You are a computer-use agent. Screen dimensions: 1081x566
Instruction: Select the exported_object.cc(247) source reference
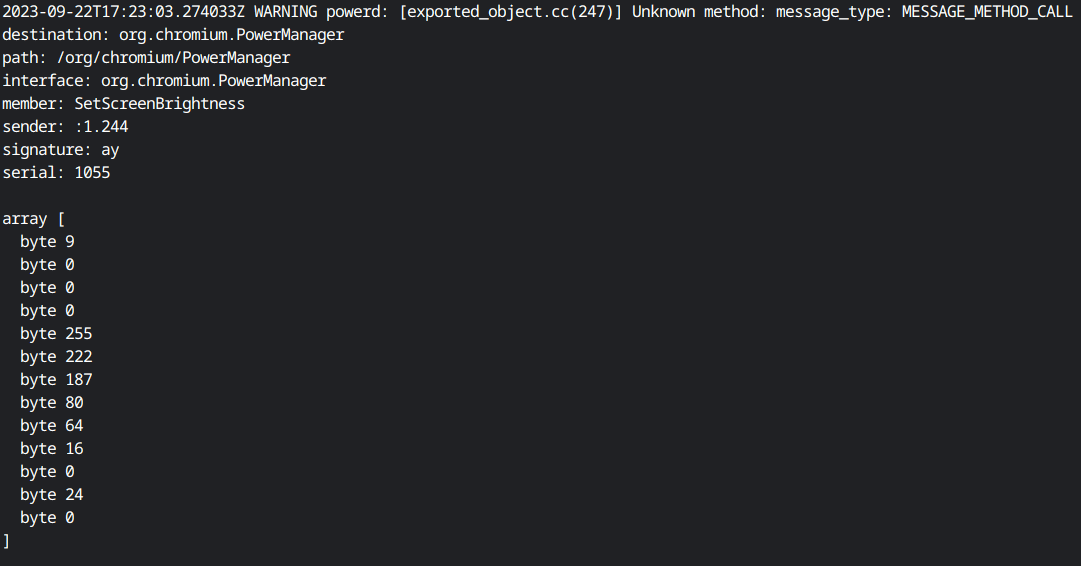click(x=511, y=12)
